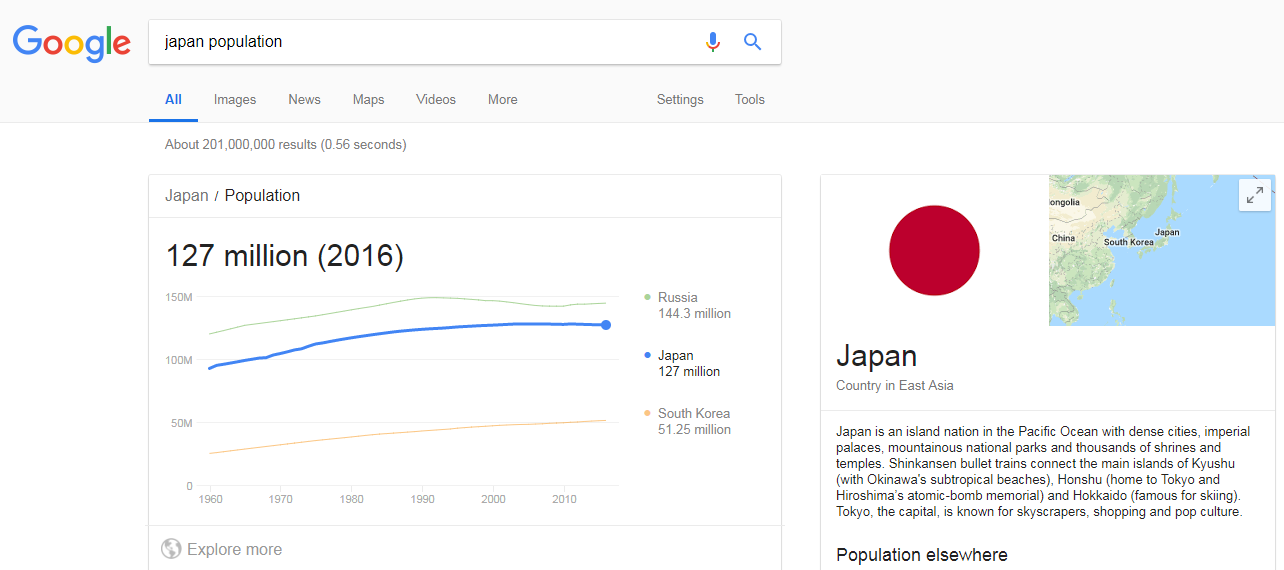
Task: Click the Population elsewhere heading
Action: point(922,555)
